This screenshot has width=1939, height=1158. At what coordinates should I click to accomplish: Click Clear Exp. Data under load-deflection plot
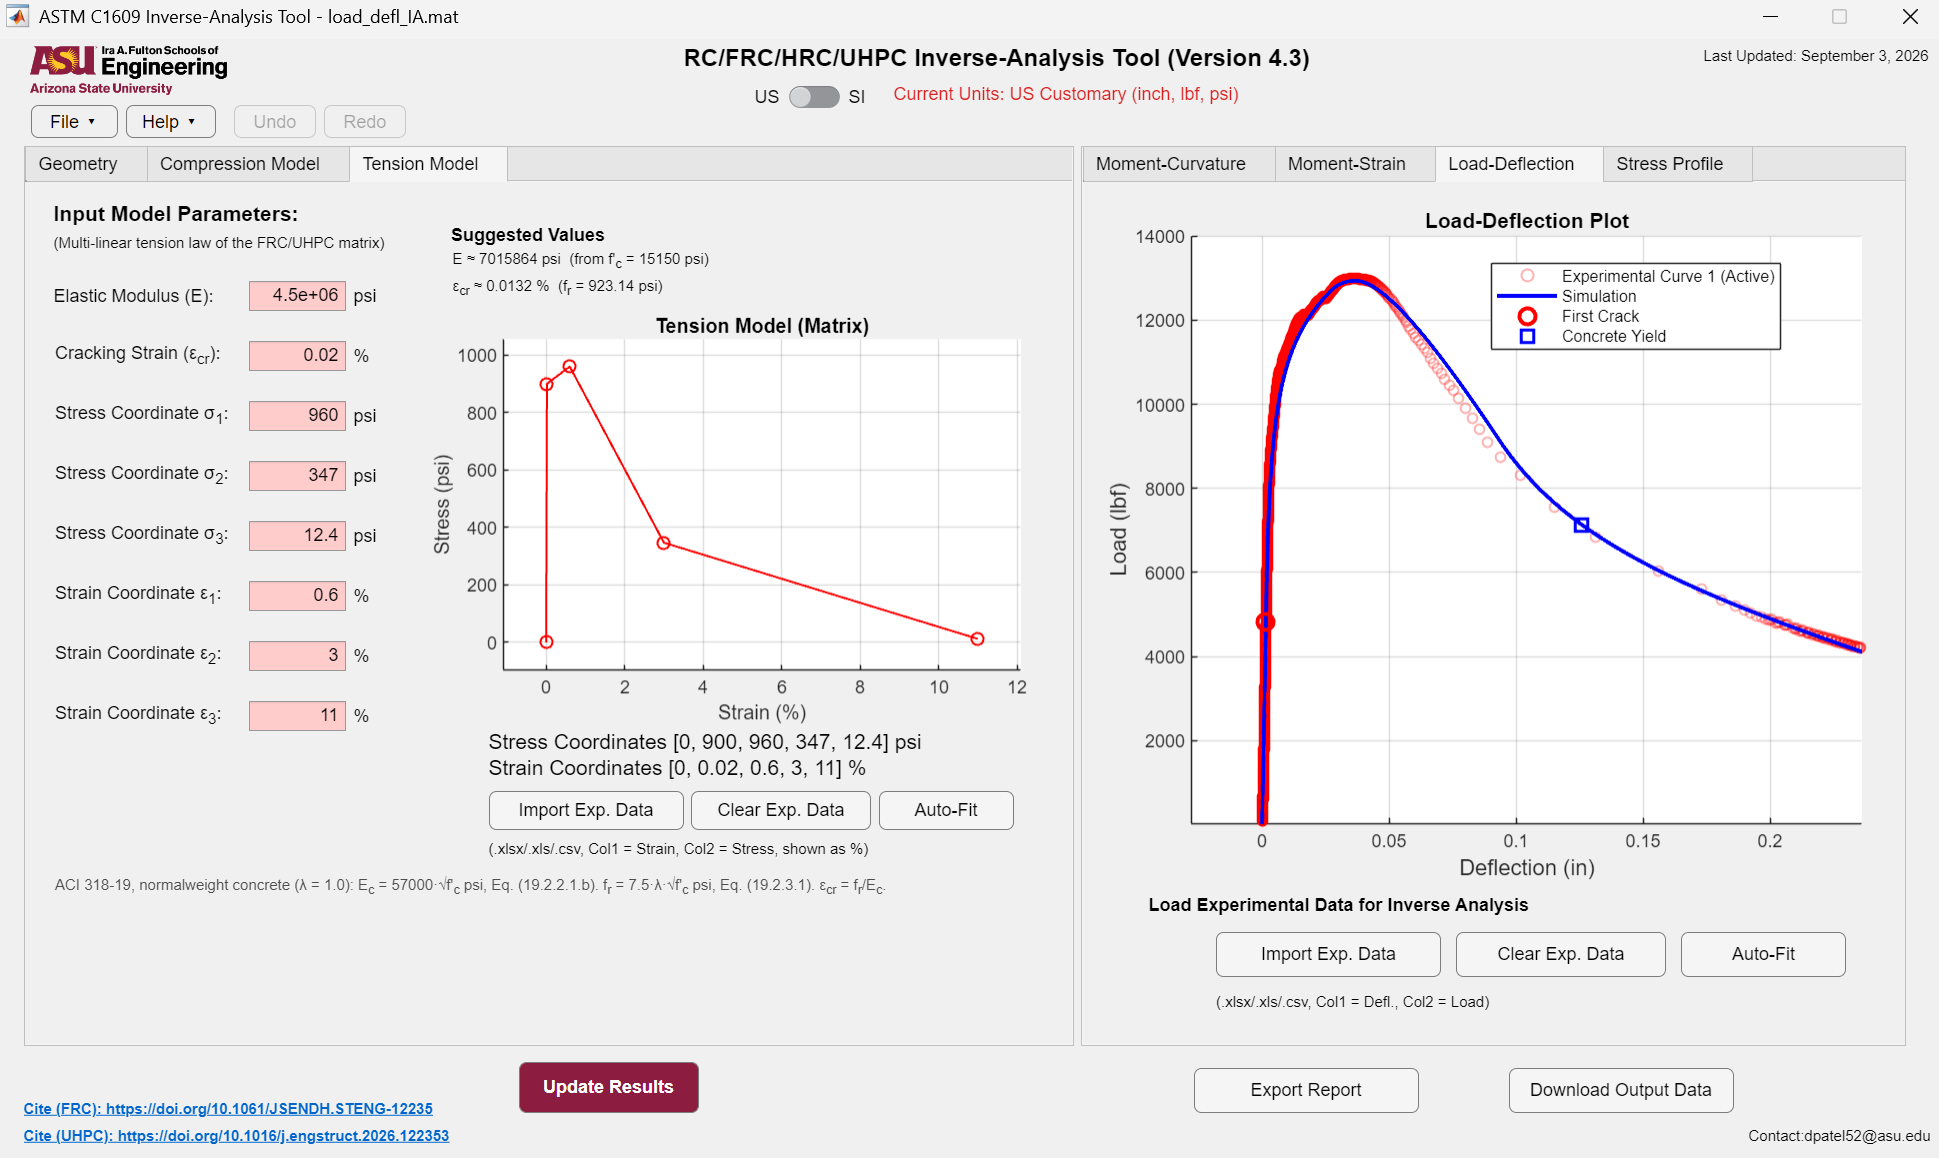pos(1560,954)
